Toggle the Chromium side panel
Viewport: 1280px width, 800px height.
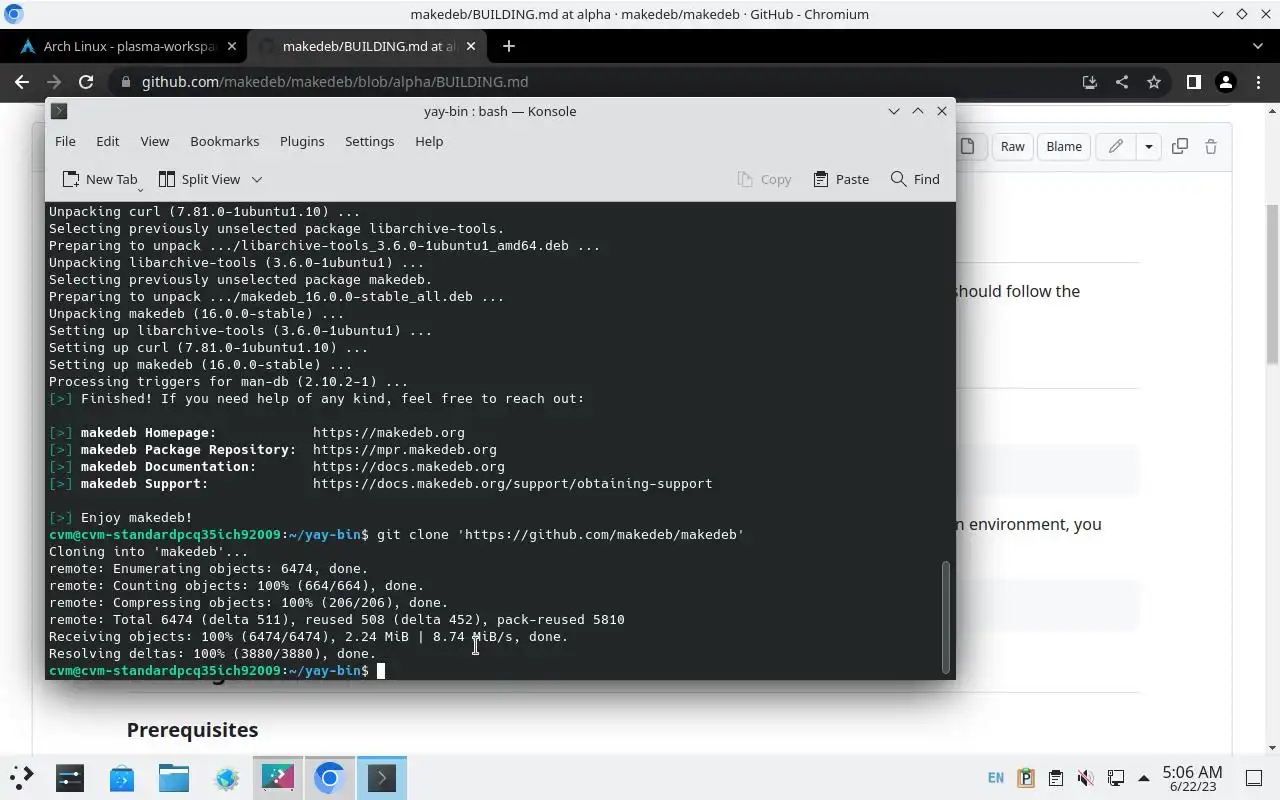pos(1193,82)
